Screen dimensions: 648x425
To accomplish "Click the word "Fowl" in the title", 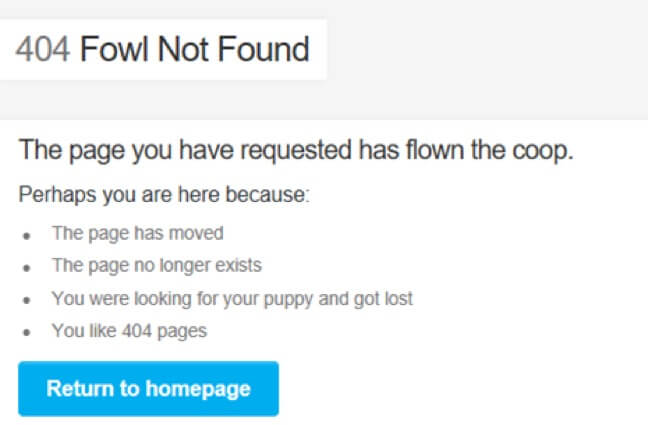I will click(113, 49).
